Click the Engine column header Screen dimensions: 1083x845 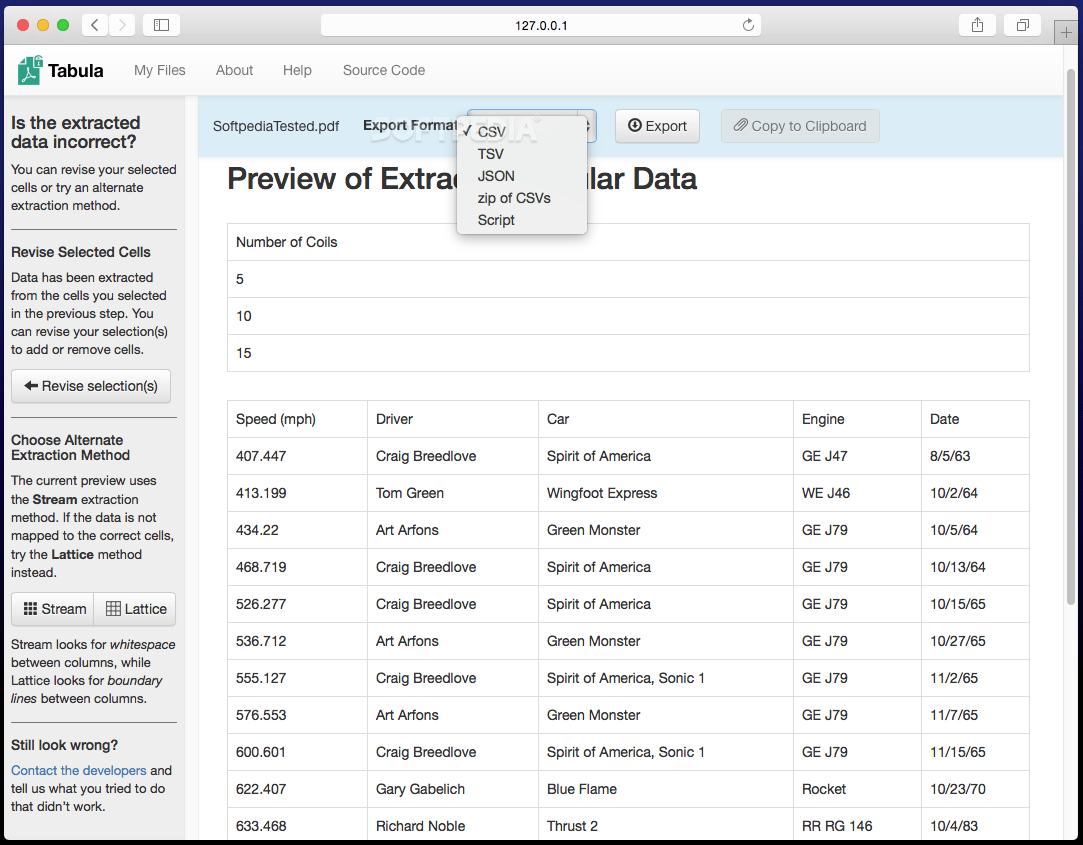(x=857, y=419)
